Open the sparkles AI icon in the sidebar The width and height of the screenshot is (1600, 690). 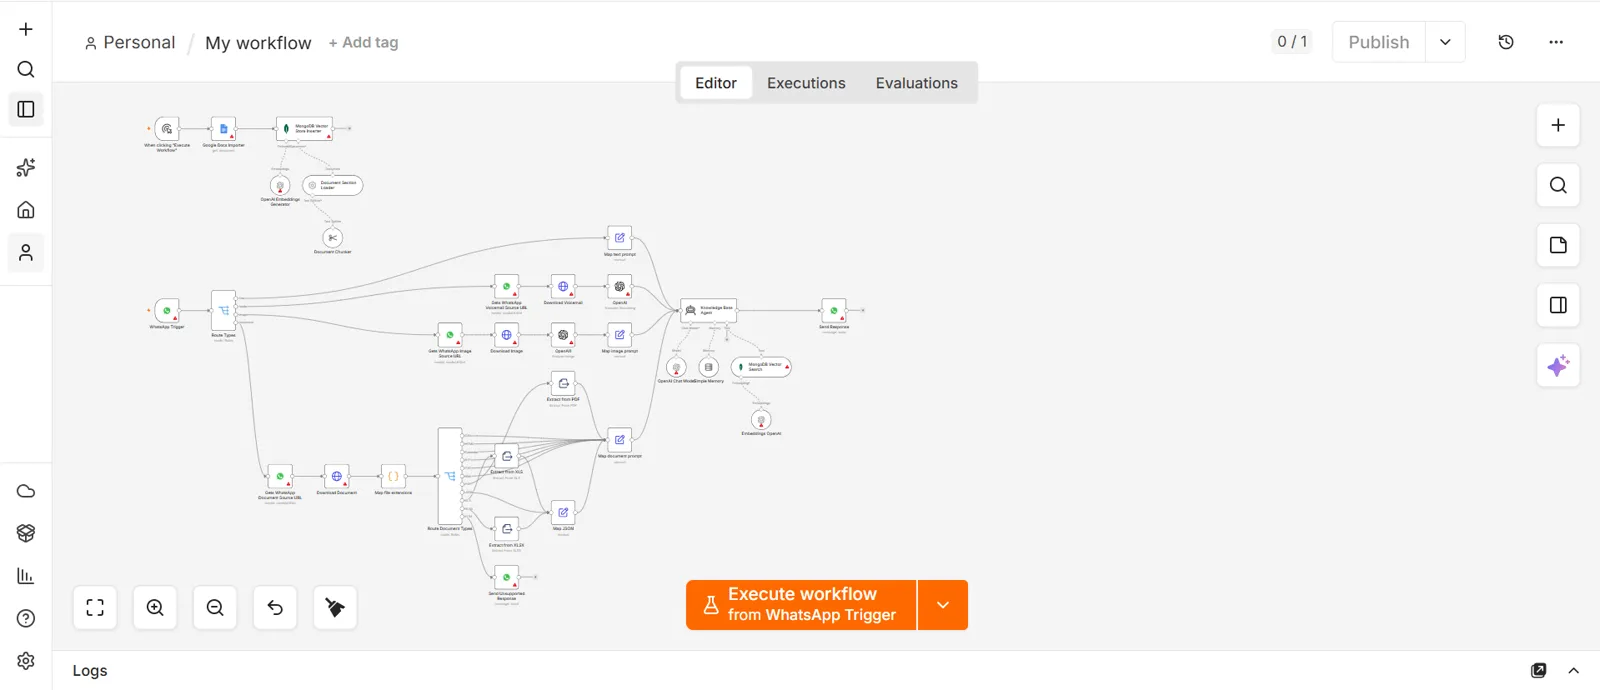click(x=26, y=168)
